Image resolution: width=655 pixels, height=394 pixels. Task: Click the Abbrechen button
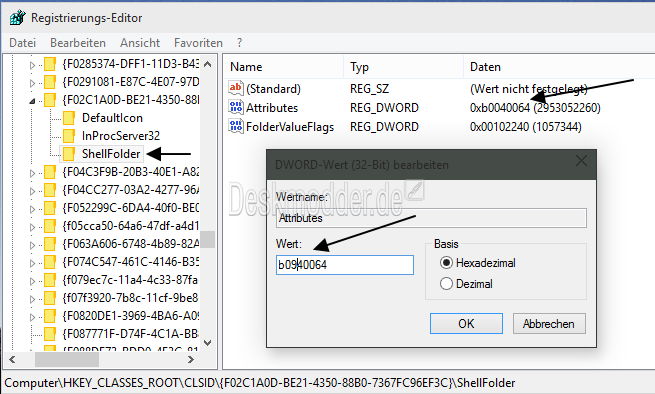pyautogui.click(x=549, y=324)
